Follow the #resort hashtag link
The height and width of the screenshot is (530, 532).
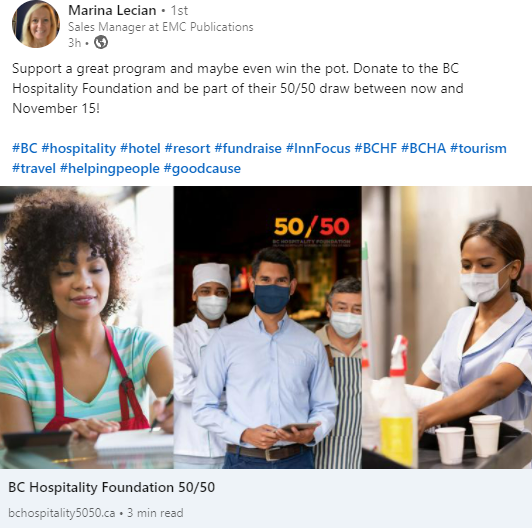(187, 148)
